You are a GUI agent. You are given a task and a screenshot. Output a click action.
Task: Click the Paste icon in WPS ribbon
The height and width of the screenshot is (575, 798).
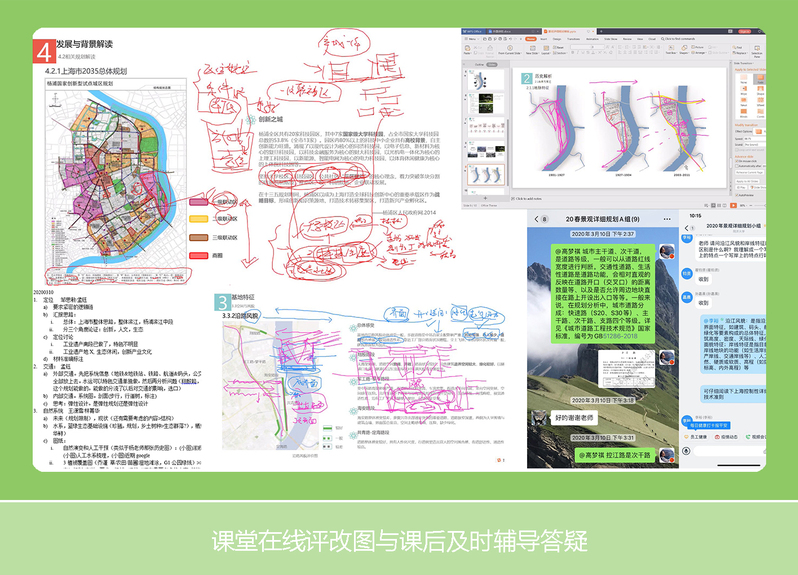[x=467, y=48]
